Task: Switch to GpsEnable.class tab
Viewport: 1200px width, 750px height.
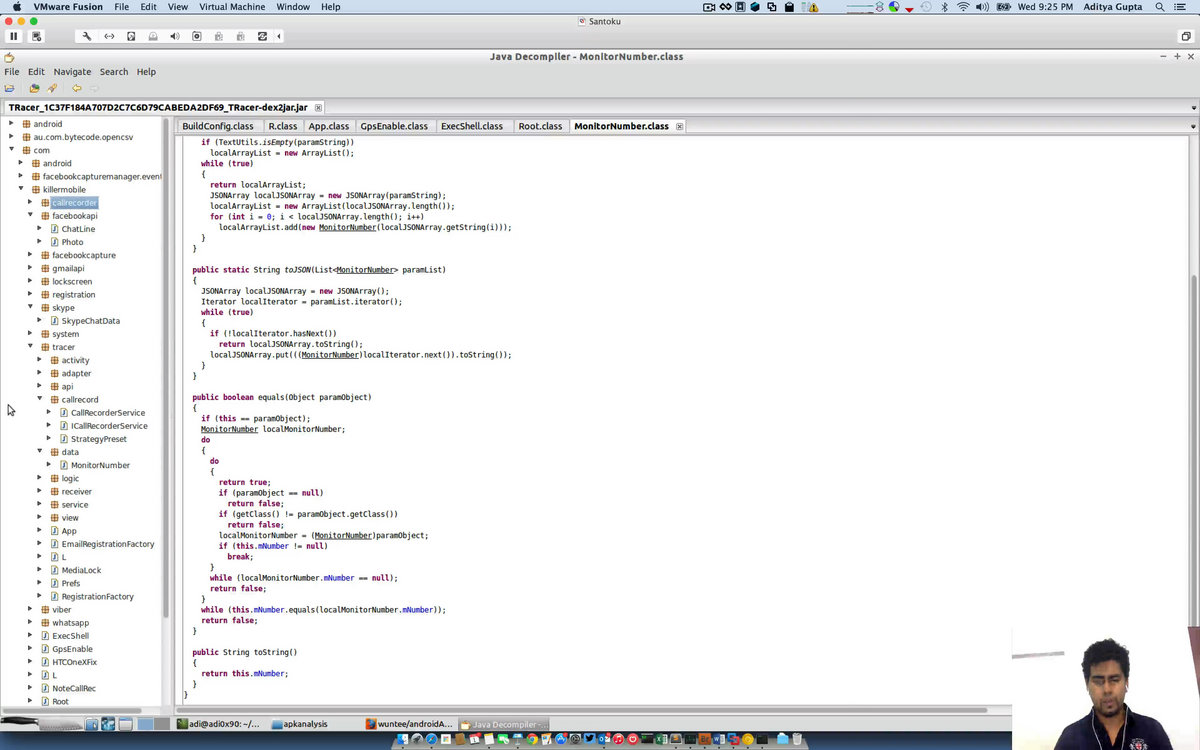Action: pyautogui.click(x=394, y=126)
